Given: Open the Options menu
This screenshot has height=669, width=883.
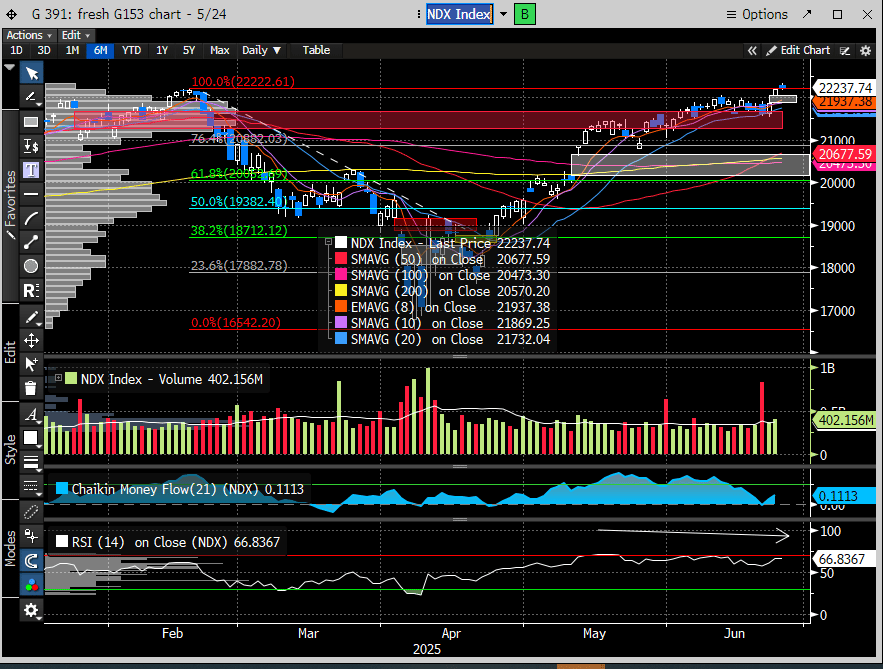Looking at the screenshot, I should coord(757,14).
